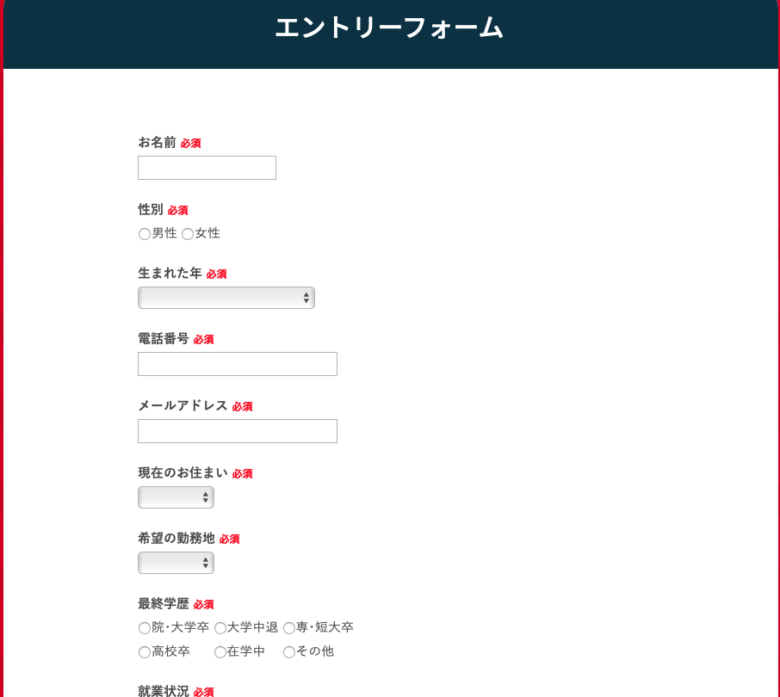
Task: Select 在学中 radio option
Action: point(220,652)
